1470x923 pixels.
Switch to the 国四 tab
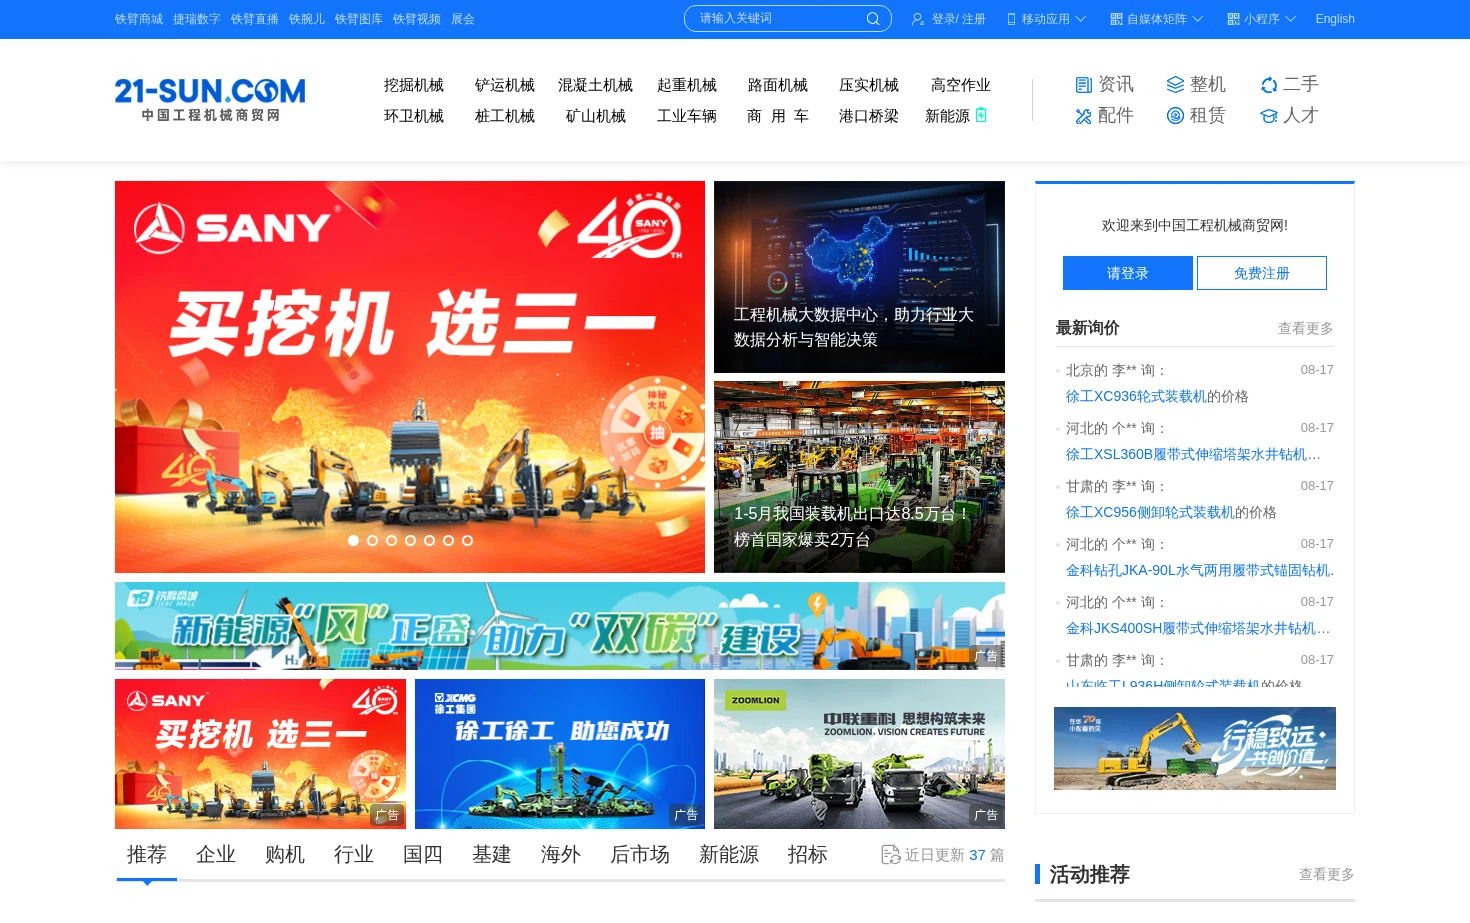click(x=423, y=855)
